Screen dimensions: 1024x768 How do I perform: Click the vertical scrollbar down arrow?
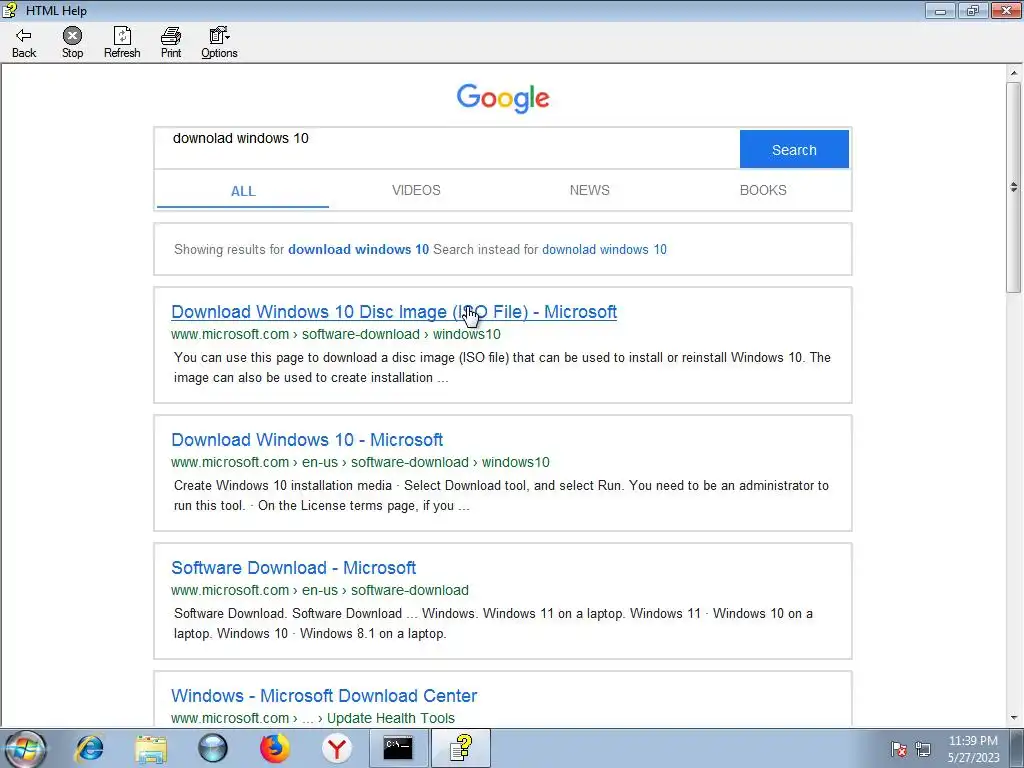point(1014,718)
